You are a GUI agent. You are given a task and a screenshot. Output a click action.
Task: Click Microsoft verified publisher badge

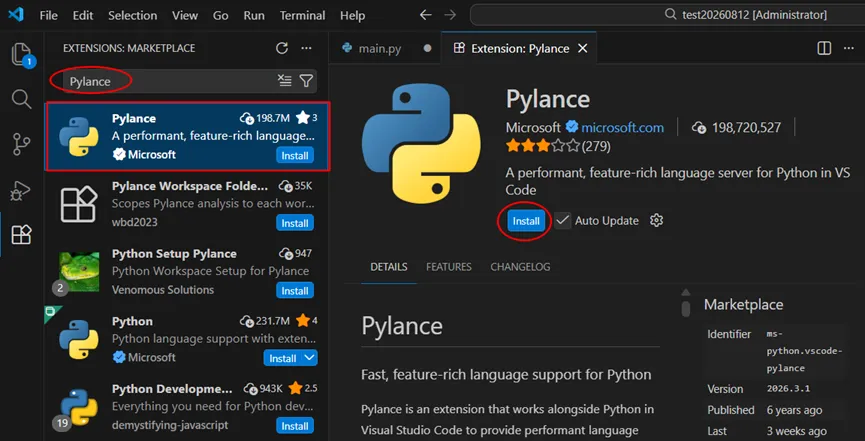point(572,127)
